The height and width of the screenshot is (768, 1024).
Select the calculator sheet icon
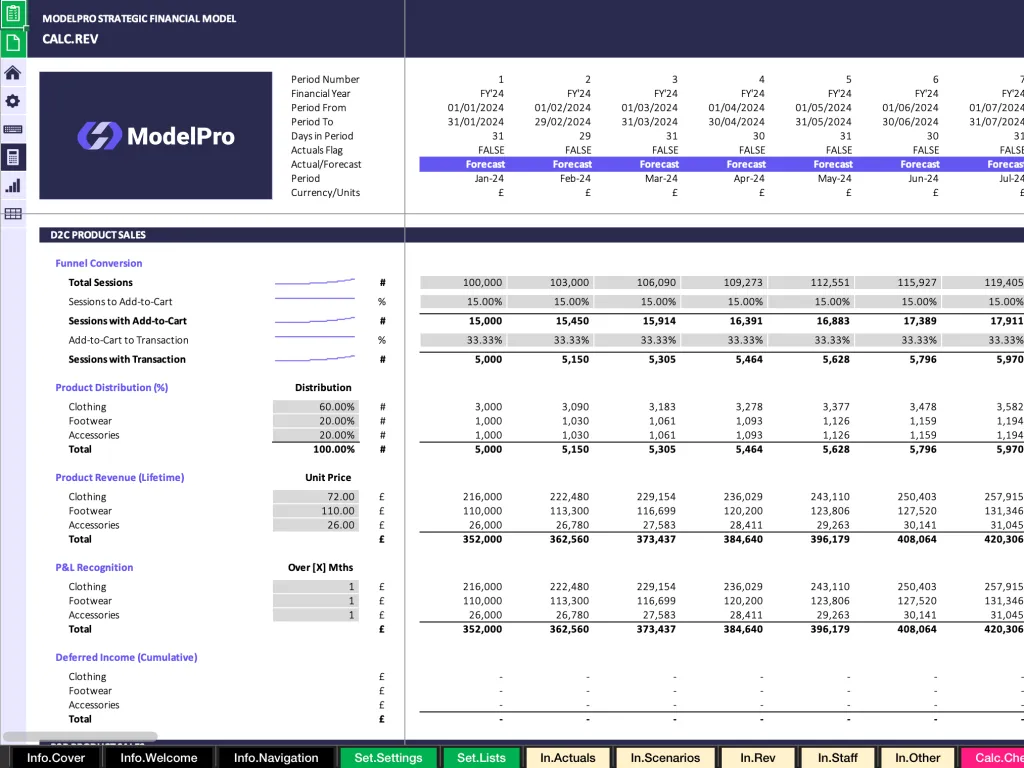(x=13, y=157)
